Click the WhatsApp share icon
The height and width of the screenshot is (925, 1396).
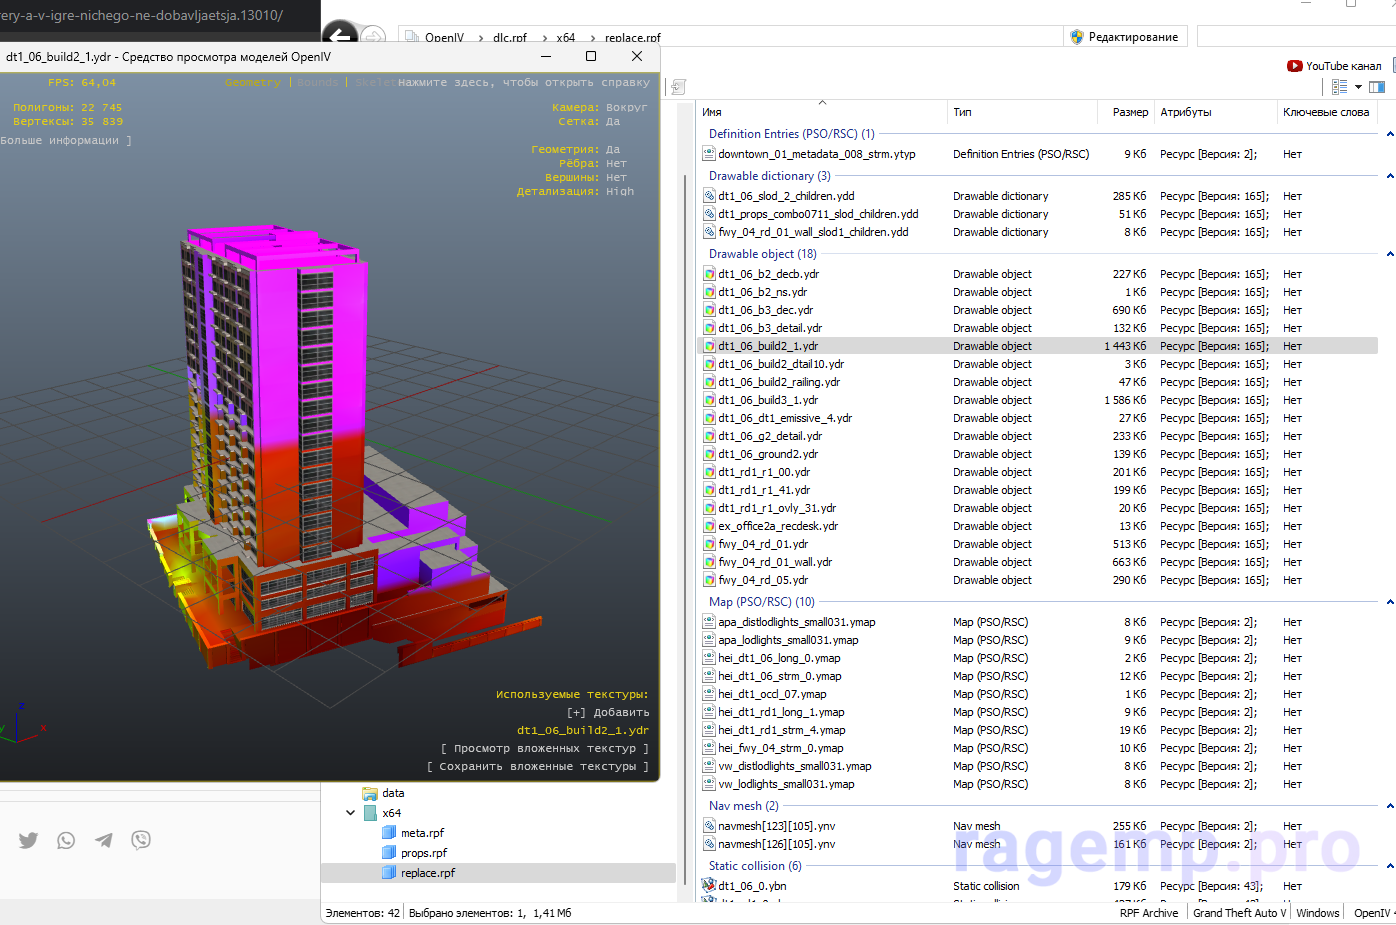(x=66, y=840)
